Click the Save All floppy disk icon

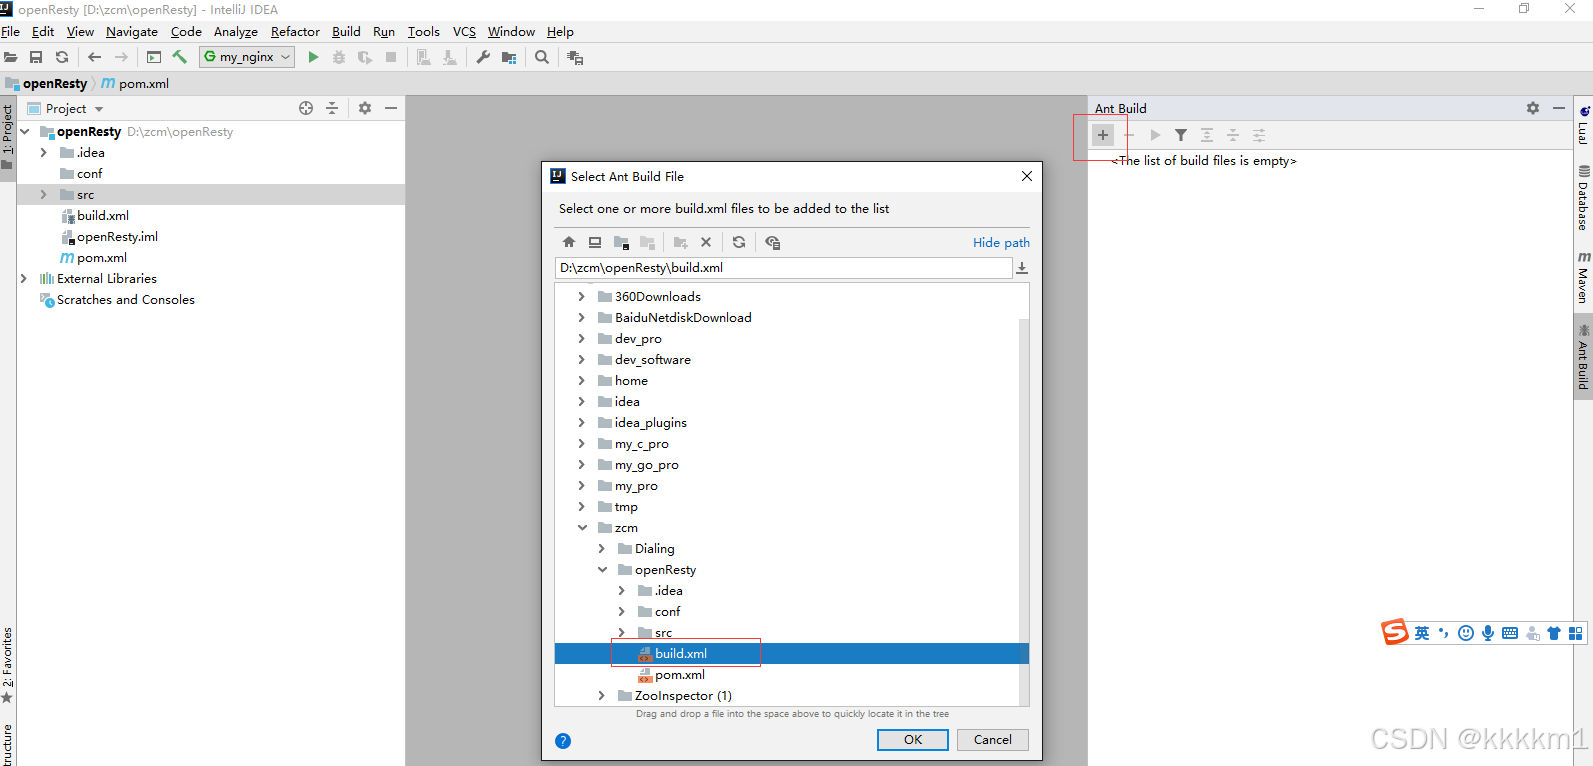[36, 57]
